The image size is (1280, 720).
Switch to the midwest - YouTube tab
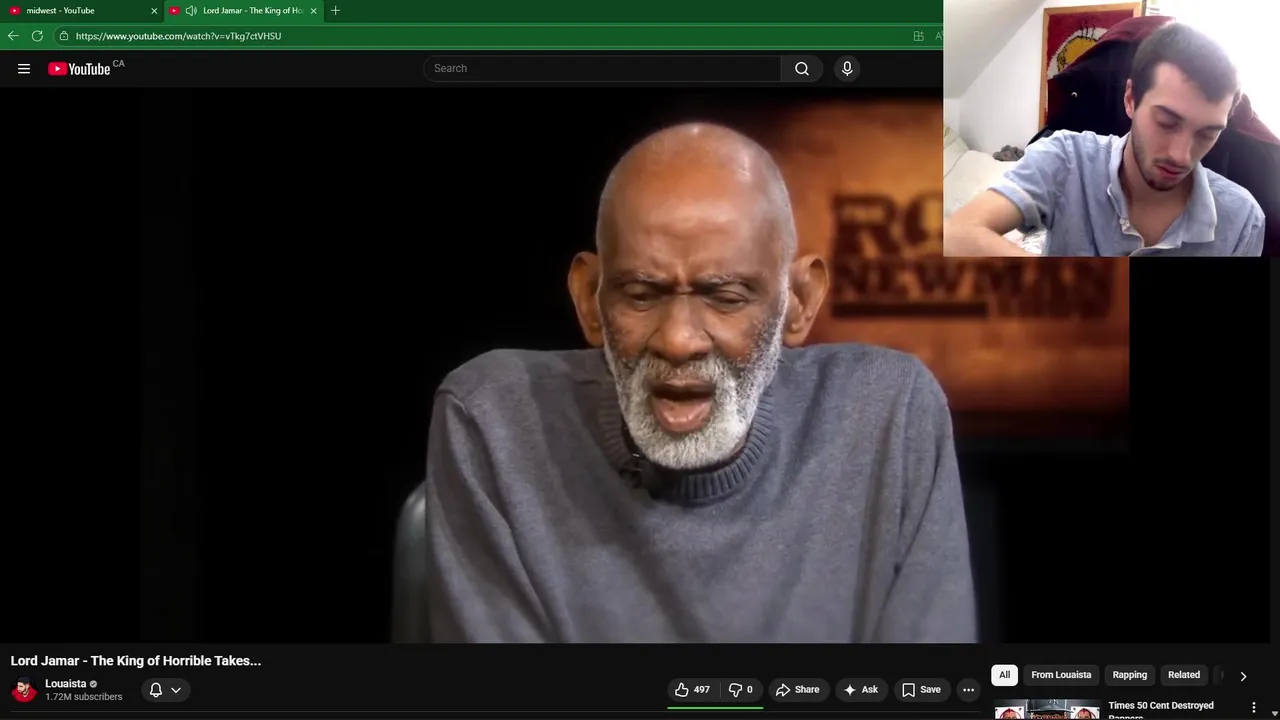[83, 10]
